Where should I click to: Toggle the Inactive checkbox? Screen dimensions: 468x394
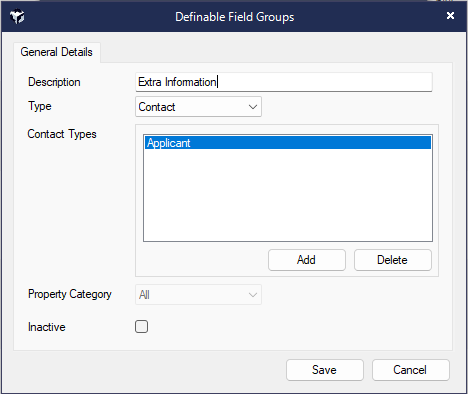coord(141,327)
